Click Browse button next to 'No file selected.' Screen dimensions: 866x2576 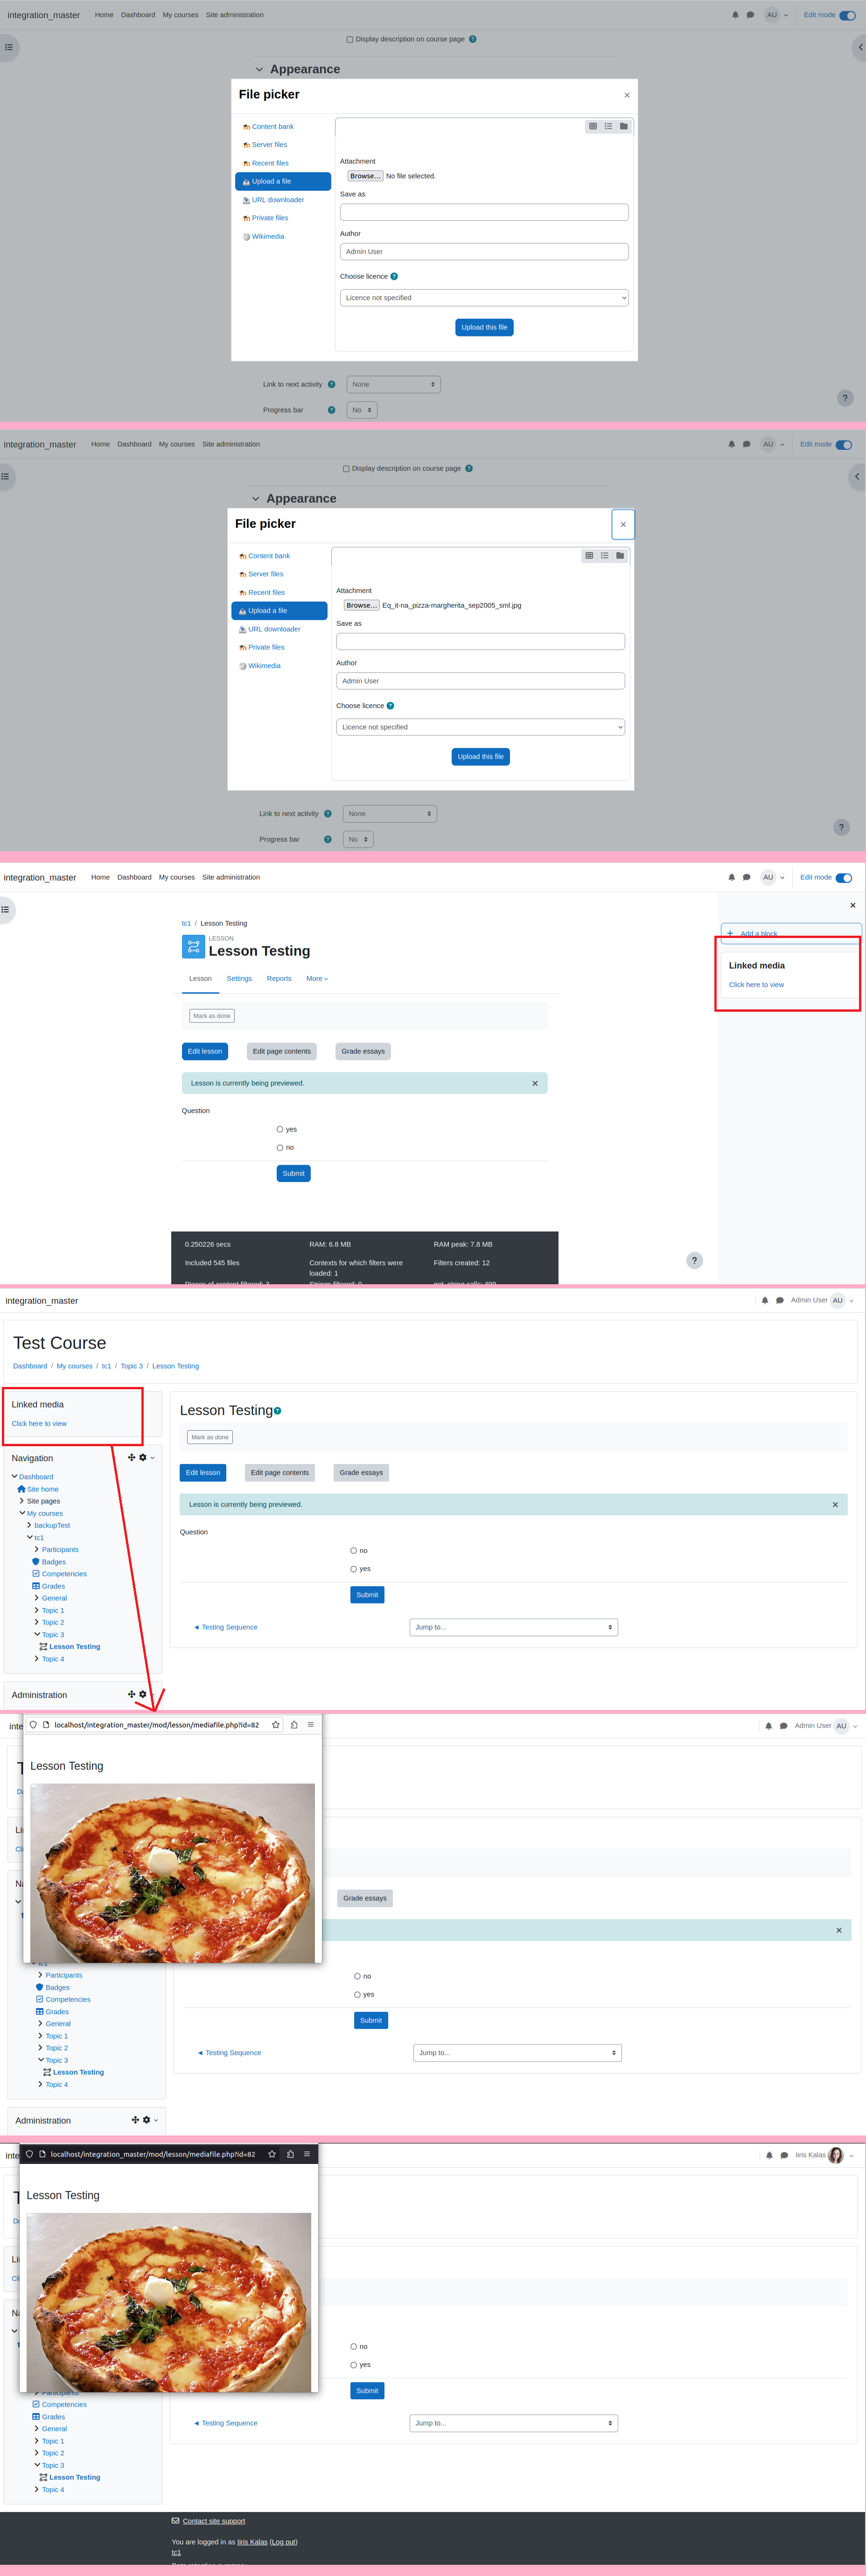pyautogui.click(x=365, y=176)
